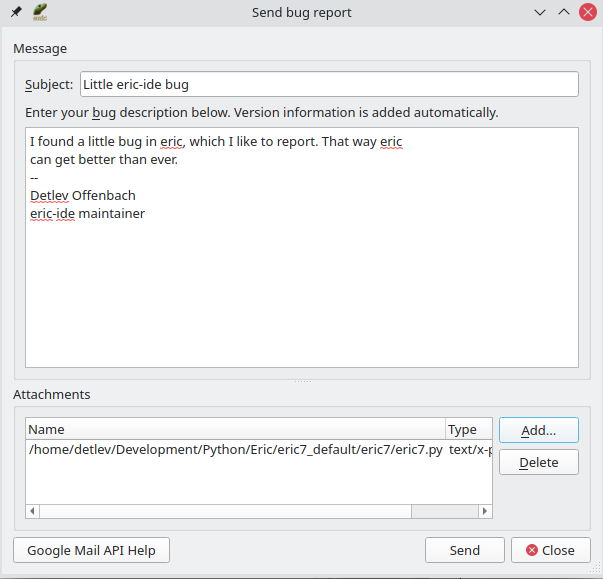Click the Close button at the bottom
Viewport: 603px width, 579px height.
tap(550, 550)
